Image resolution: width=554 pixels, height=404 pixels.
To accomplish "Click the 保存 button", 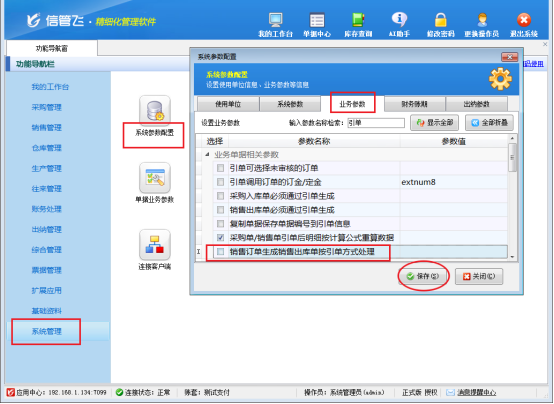I will click(x=423, y=276).
